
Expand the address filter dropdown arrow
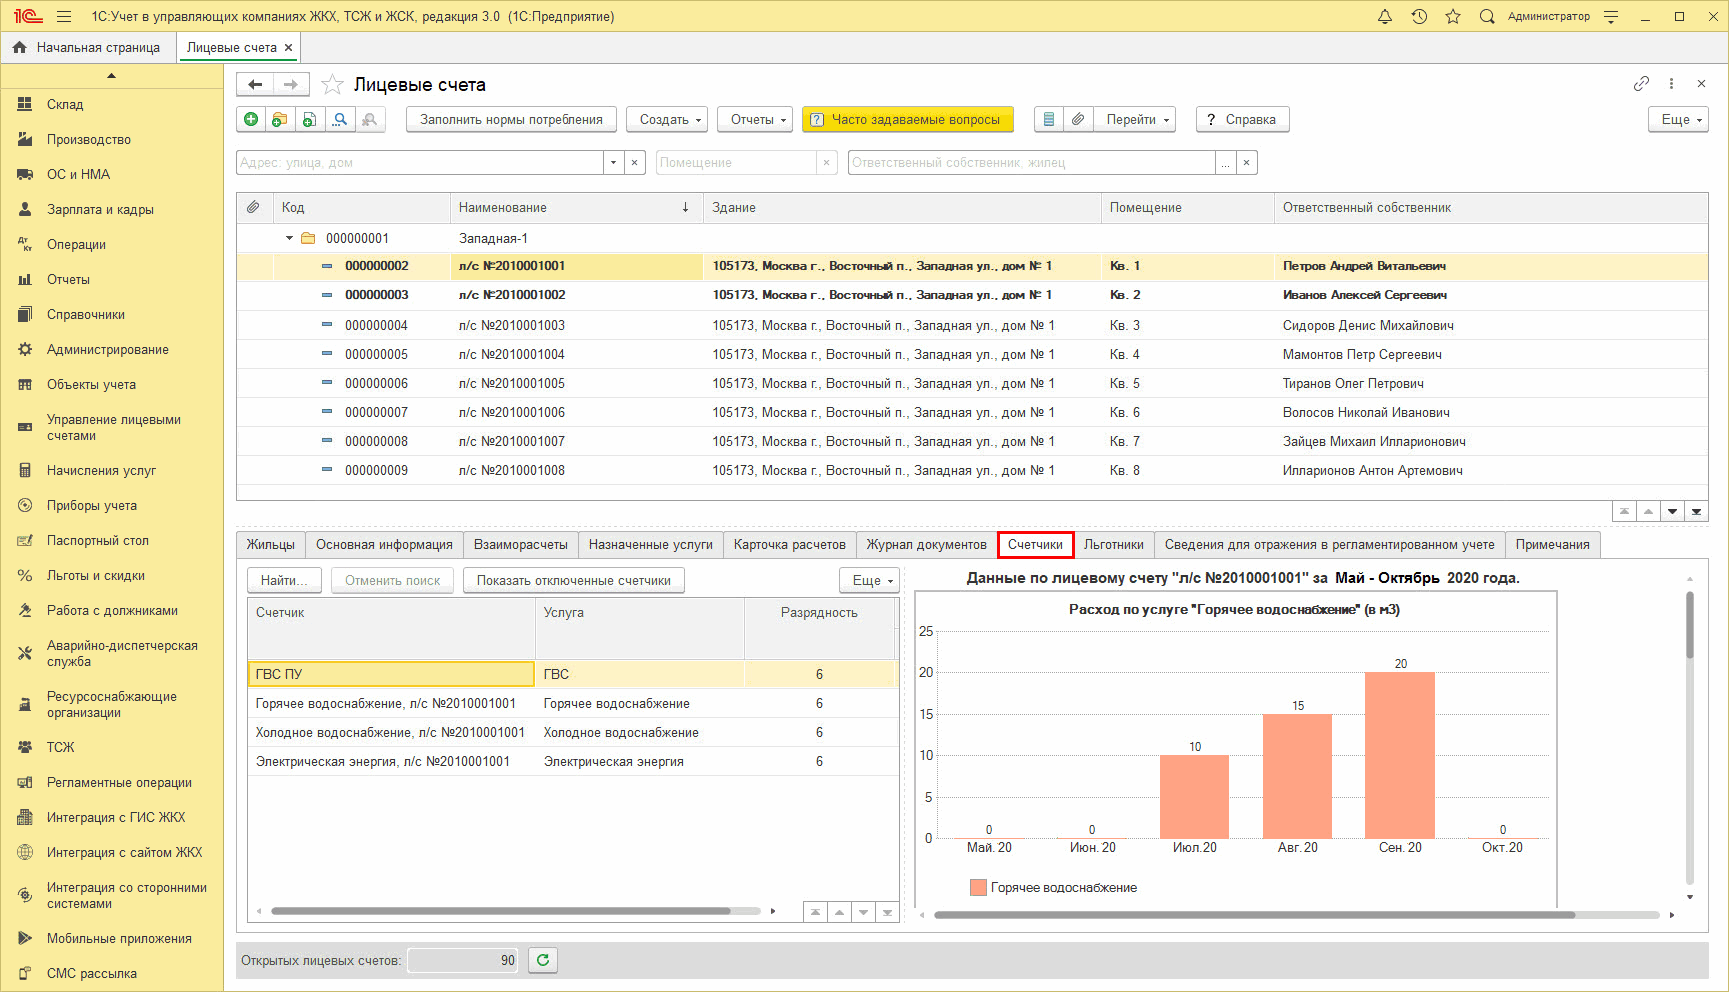click(x=613, y=162)
